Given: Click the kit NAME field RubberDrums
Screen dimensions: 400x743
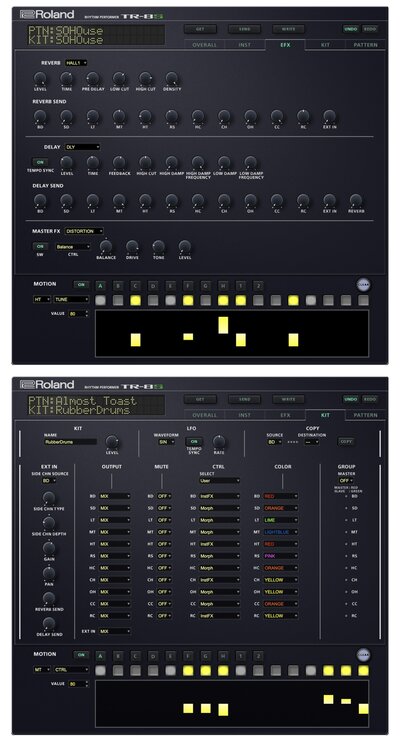Looking at the screenshot, I should tap(70, 442).
